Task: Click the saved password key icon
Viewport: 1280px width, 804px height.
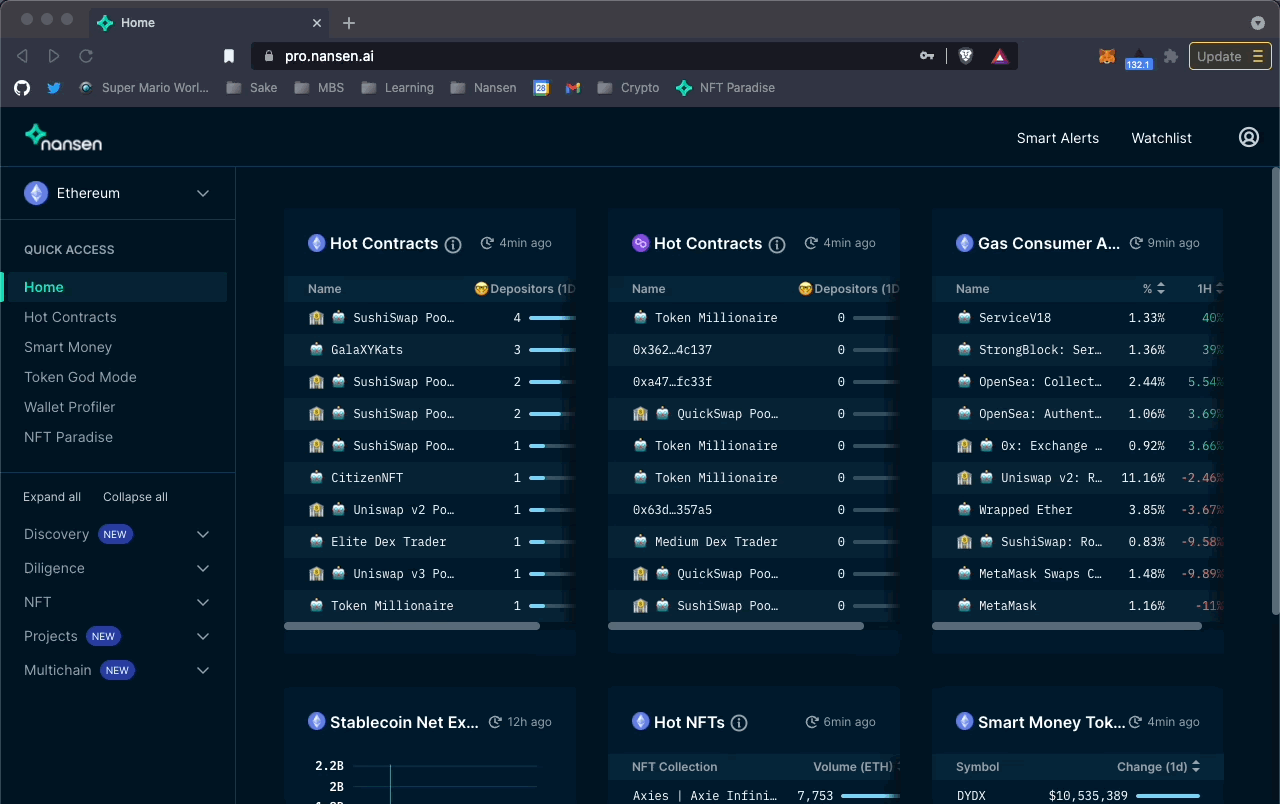Action: (927, 56)
